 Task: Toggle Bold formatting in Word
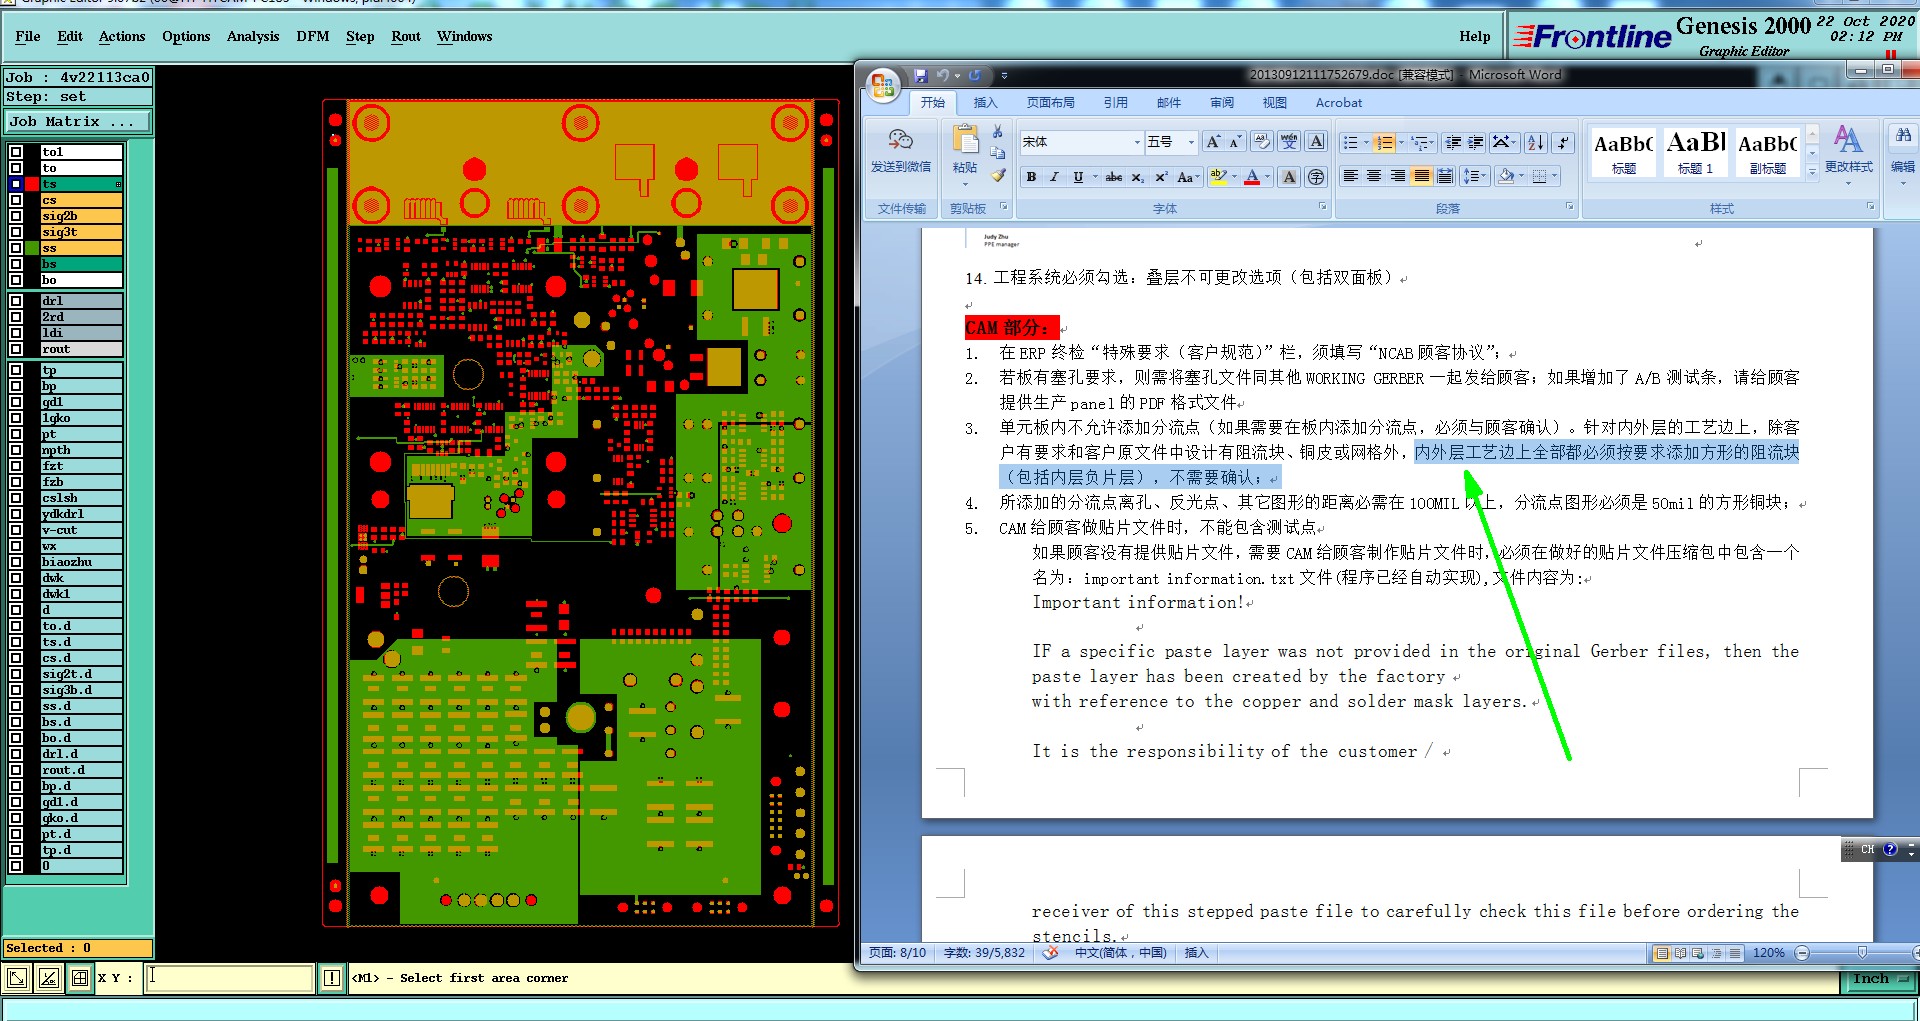pyautogui.click(x=1031, y=177)
